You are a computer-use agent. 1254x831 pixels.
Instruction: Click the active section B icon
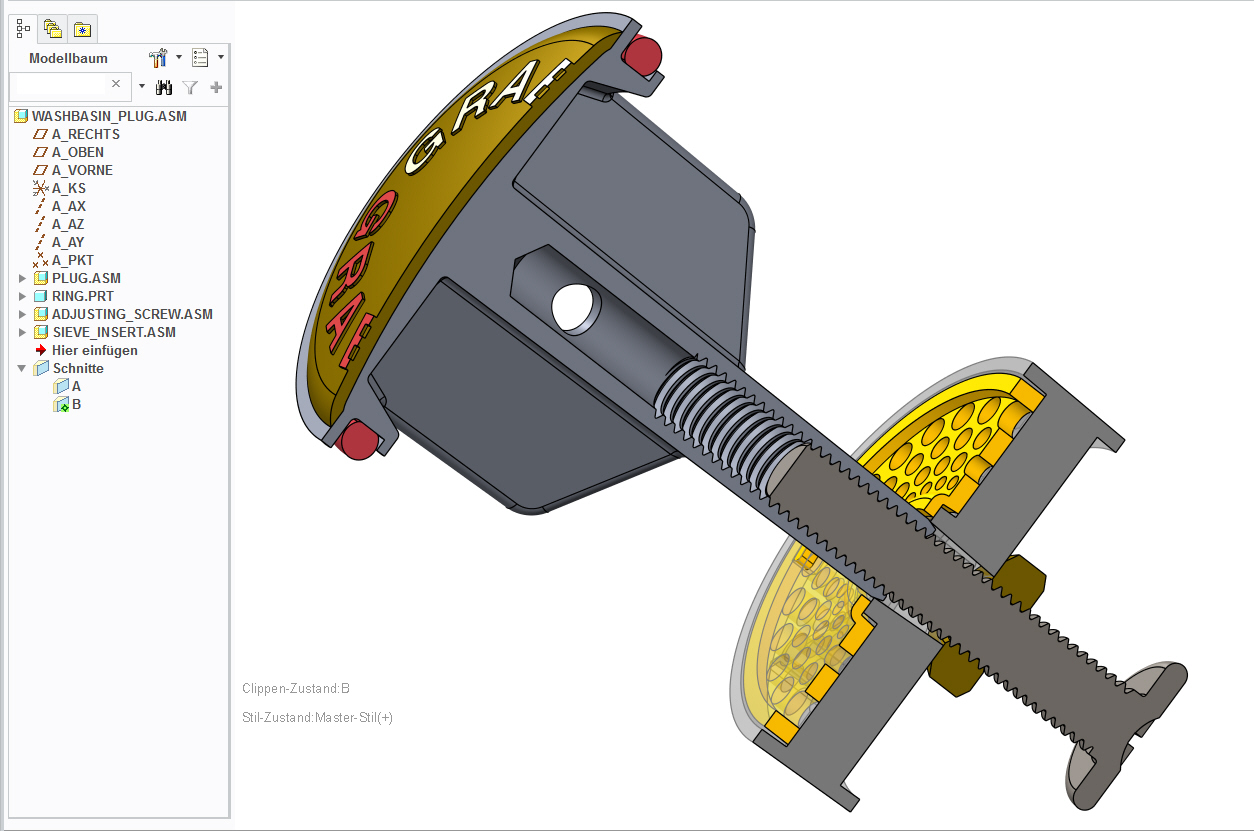[61, 404]
